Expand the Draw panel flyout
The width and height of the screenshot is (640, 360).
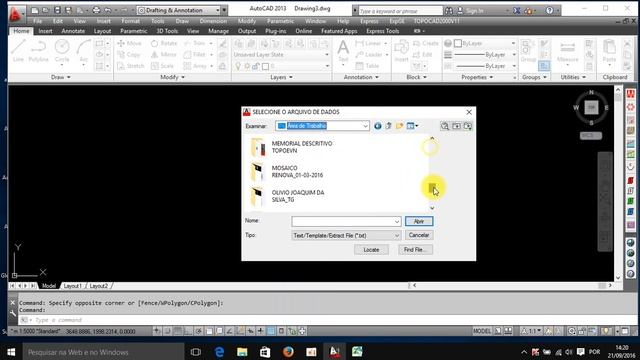61,77
